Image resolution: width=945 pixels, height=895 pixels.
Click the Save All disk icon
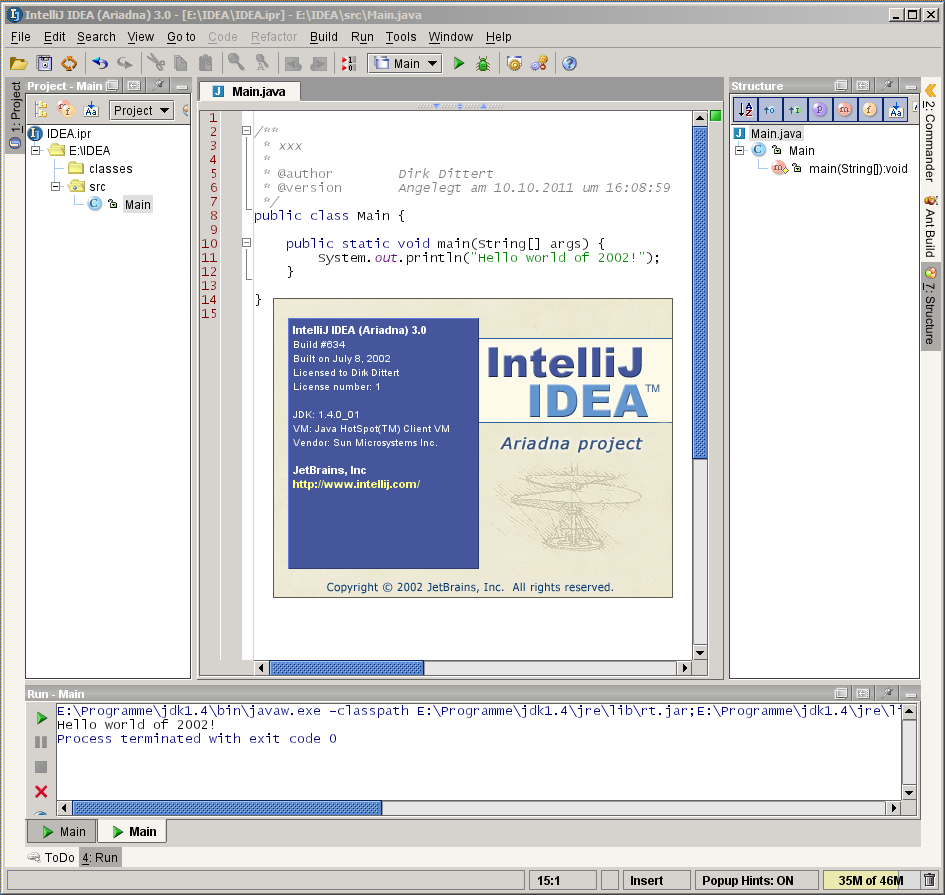pos(44,63)
